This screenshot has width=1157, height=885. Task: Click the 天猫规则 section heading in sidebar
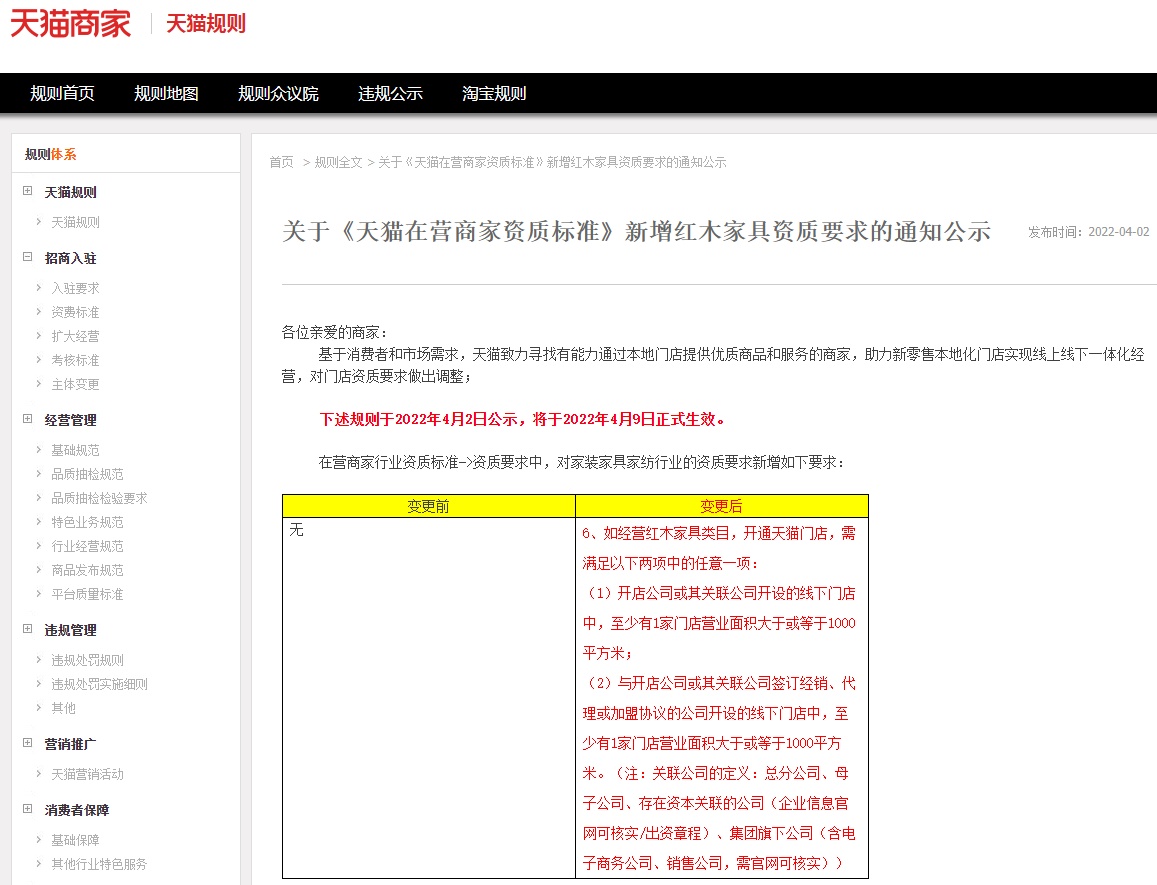(70, 193)
